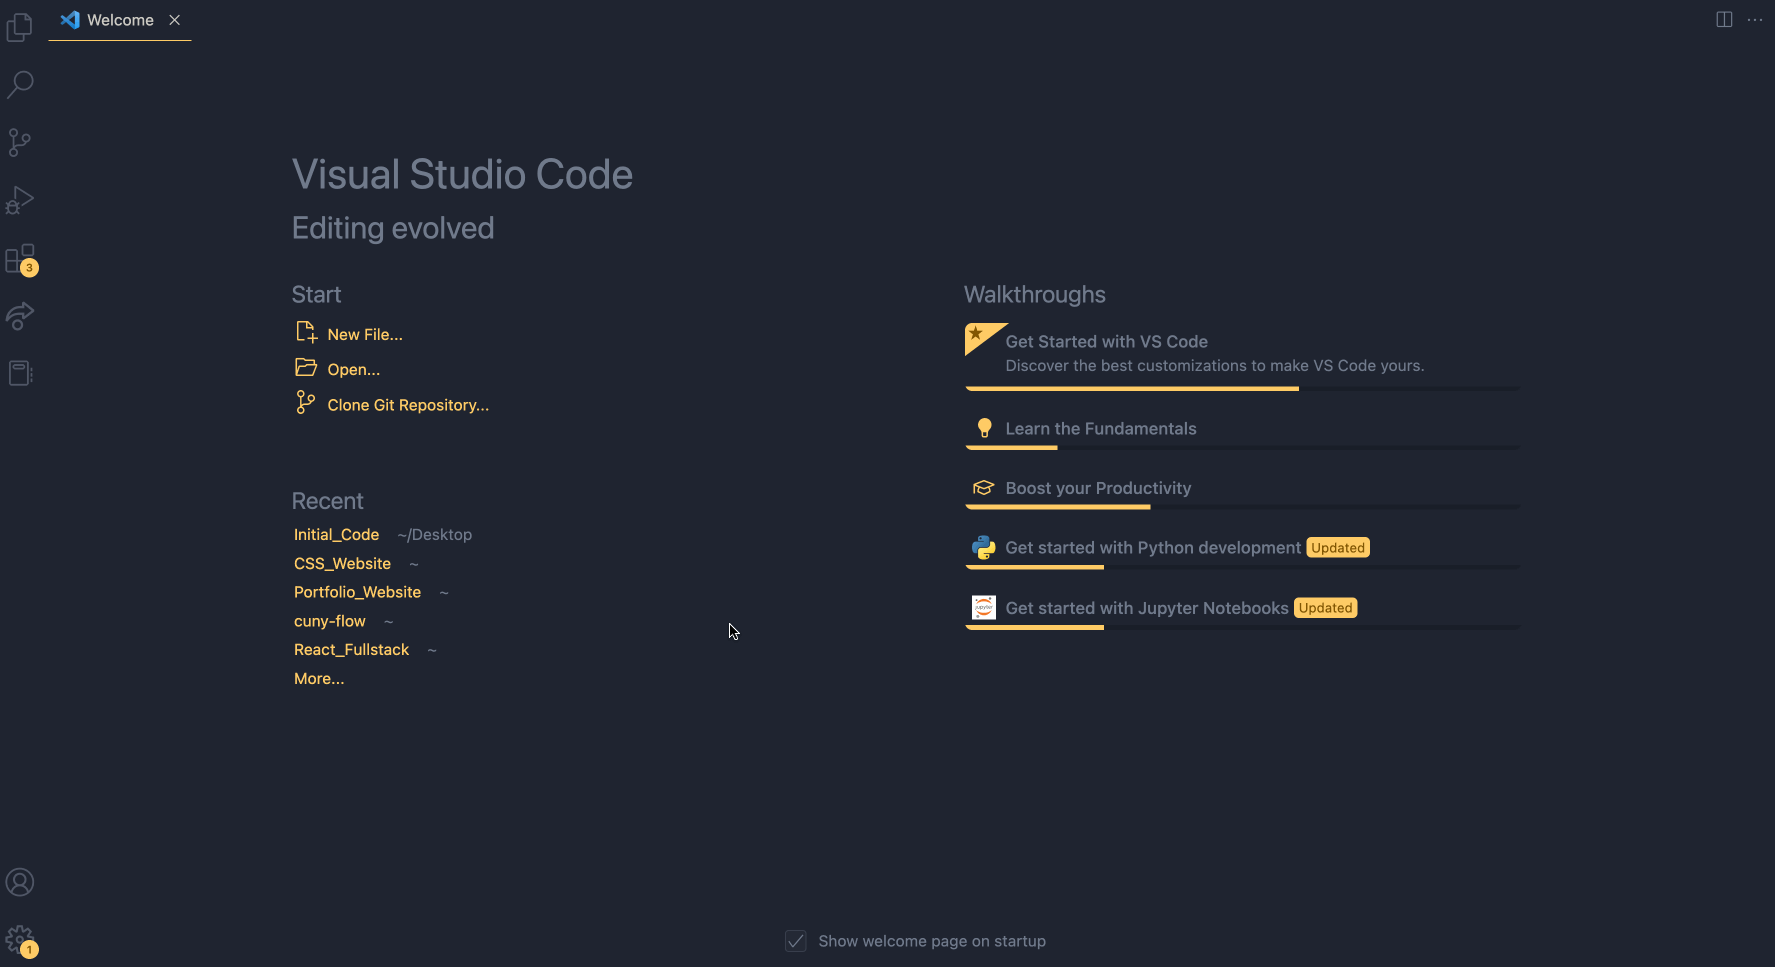Click the Updated badge on Python walkthrough
1775x967 pixels.
1338,548
